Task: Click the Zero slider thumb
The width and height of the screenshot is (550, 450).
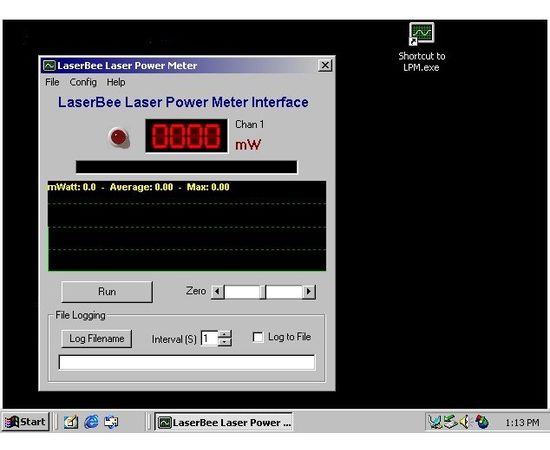Action: tap(263, 292)
